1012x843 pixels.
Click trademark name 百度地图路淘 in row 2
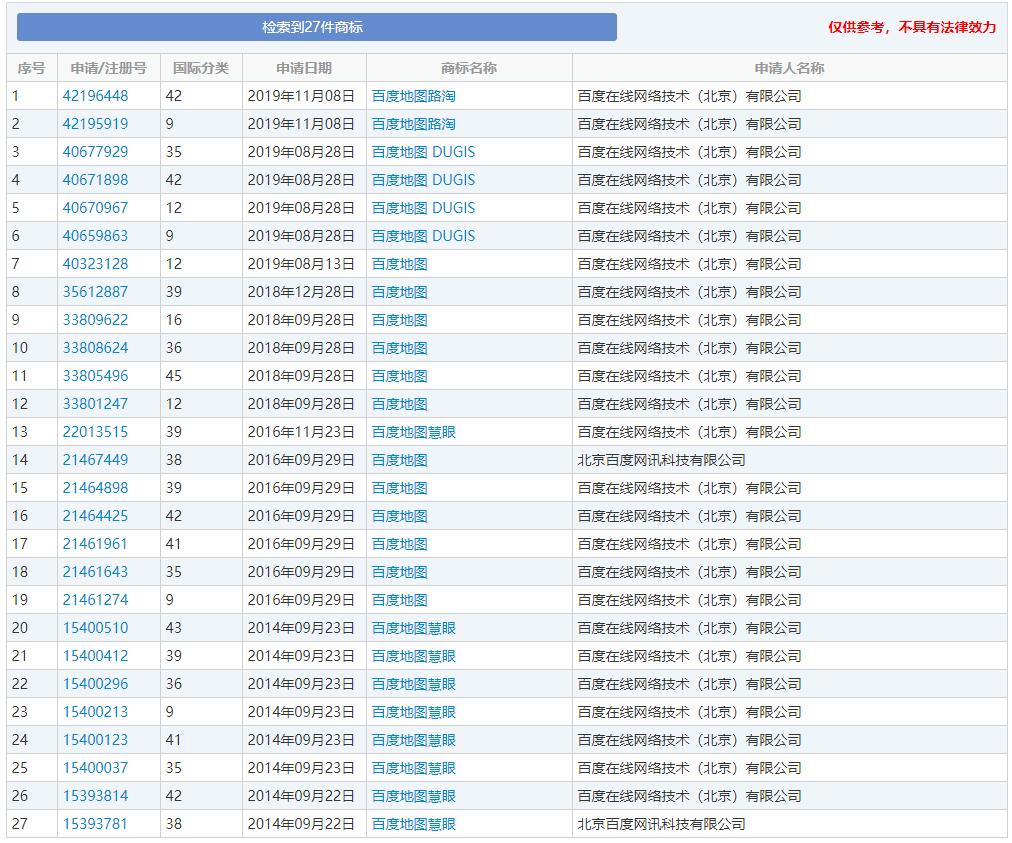tap(414, 124)
